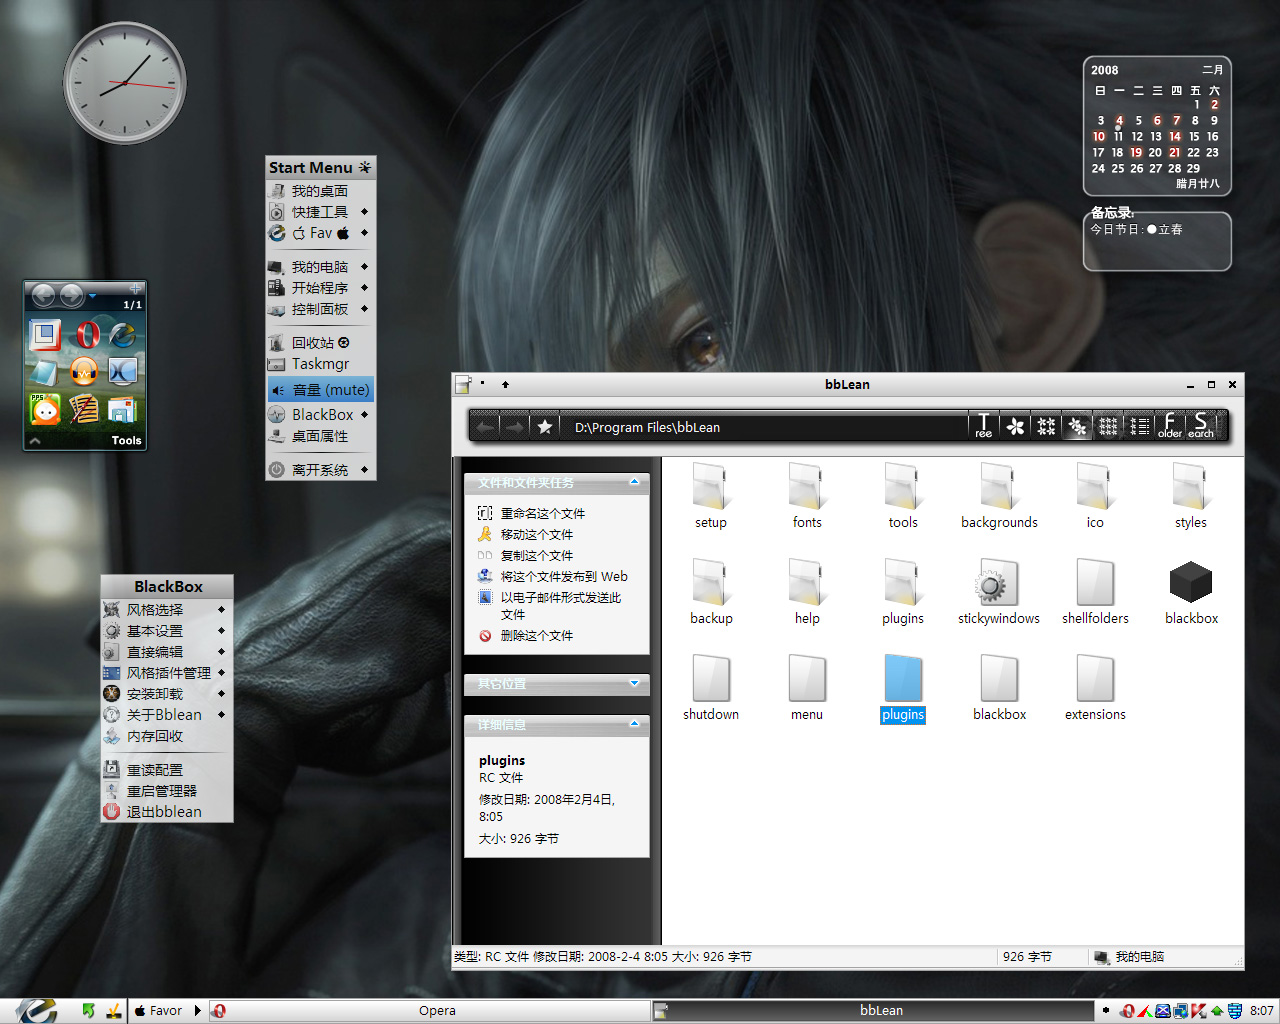Open the setup folder
This screenshot has height=1024, width=1280.
[x=711, y=496]
